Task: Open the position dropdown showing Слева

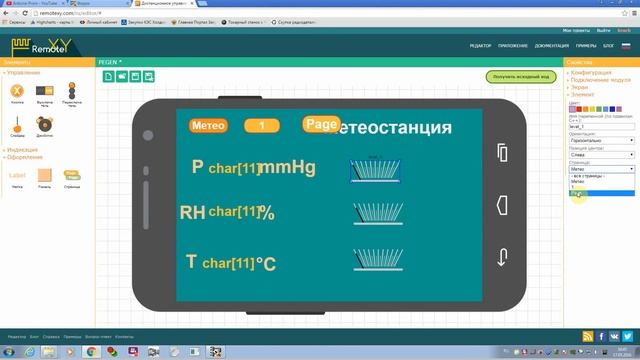Action: 602,155
